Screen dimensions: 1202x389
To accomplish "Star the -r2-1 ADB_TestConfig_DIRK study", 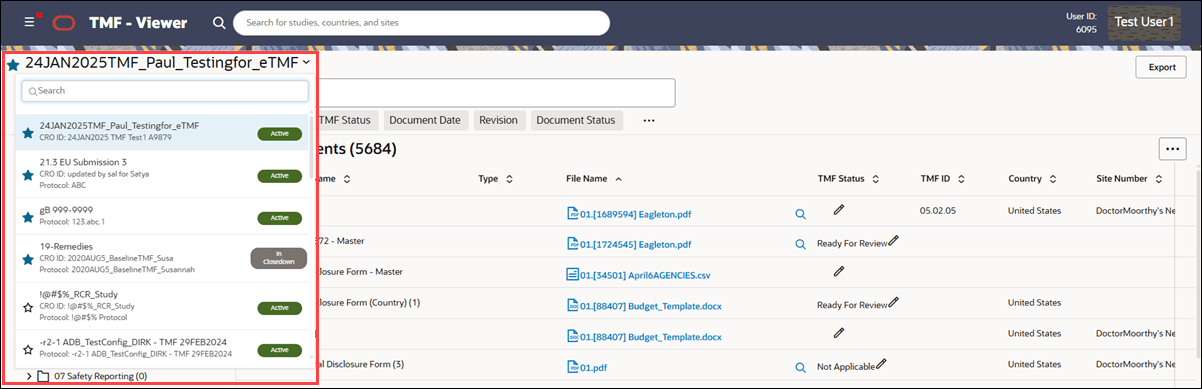I will [27, 350].
